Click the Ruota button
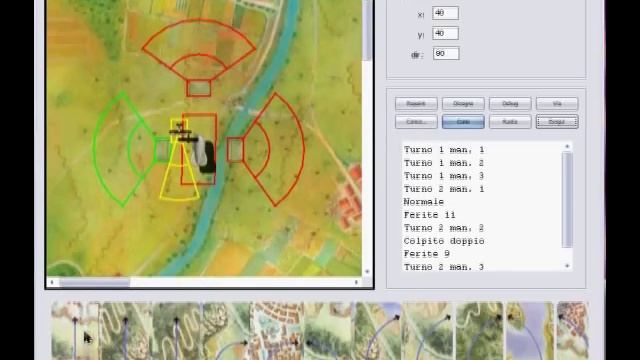 coord(510,122)
